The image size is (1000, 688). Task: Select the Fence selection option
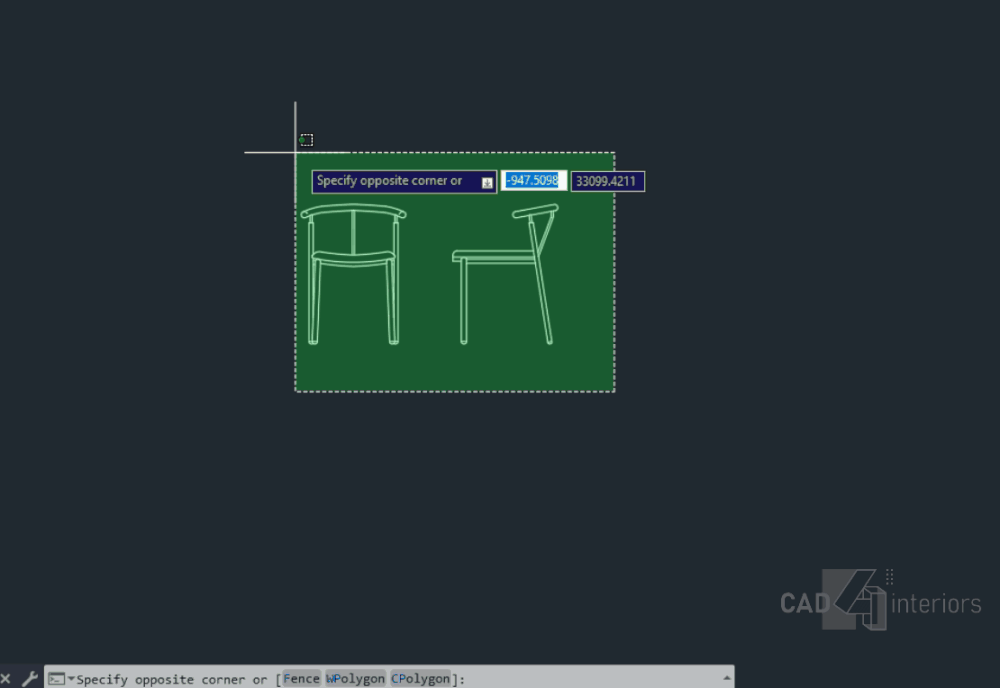pos(300,678)
